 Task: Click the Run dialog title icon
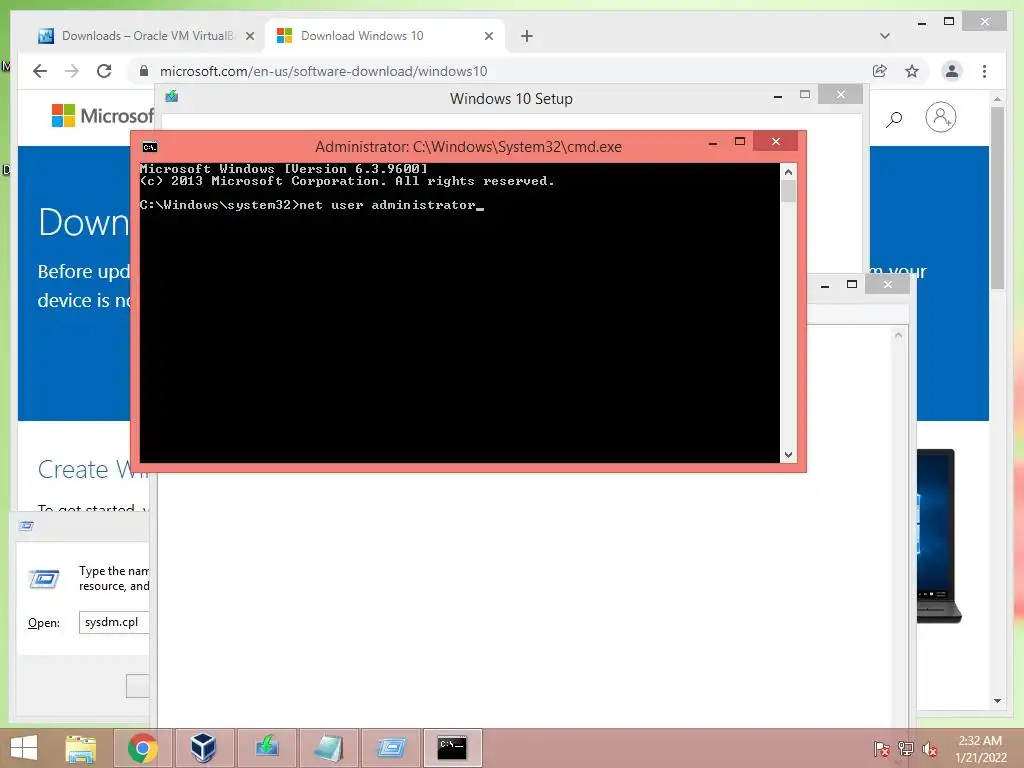[26, 526]
